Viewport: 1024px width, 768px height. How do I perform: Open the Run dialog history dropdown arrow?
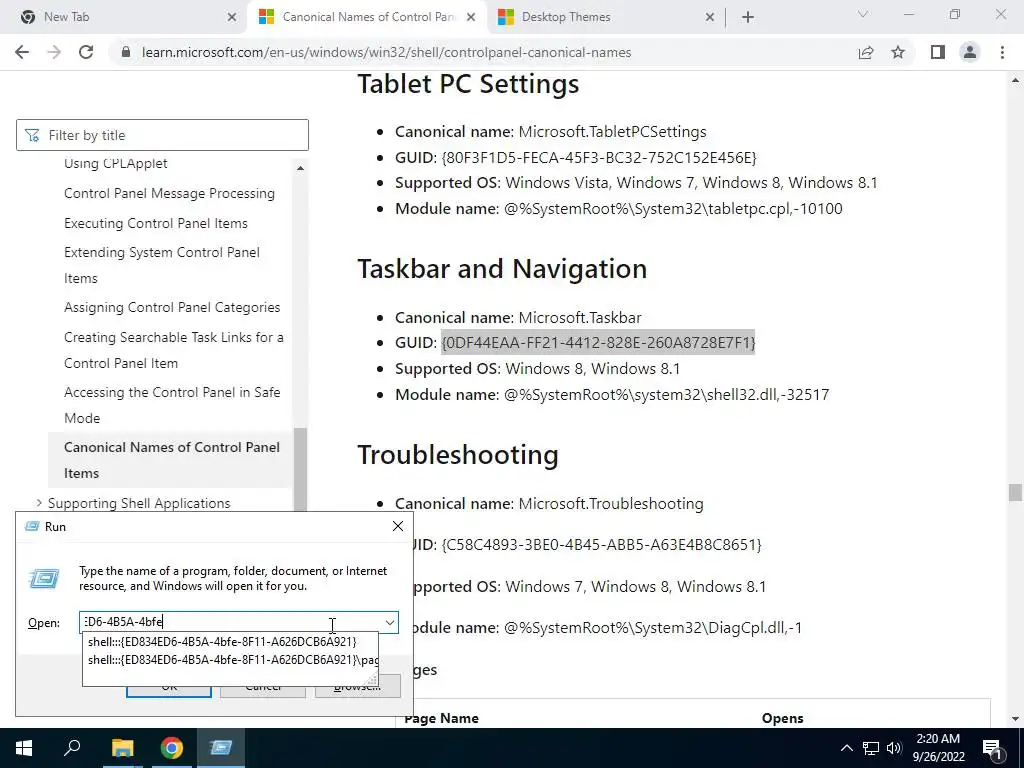390,622
